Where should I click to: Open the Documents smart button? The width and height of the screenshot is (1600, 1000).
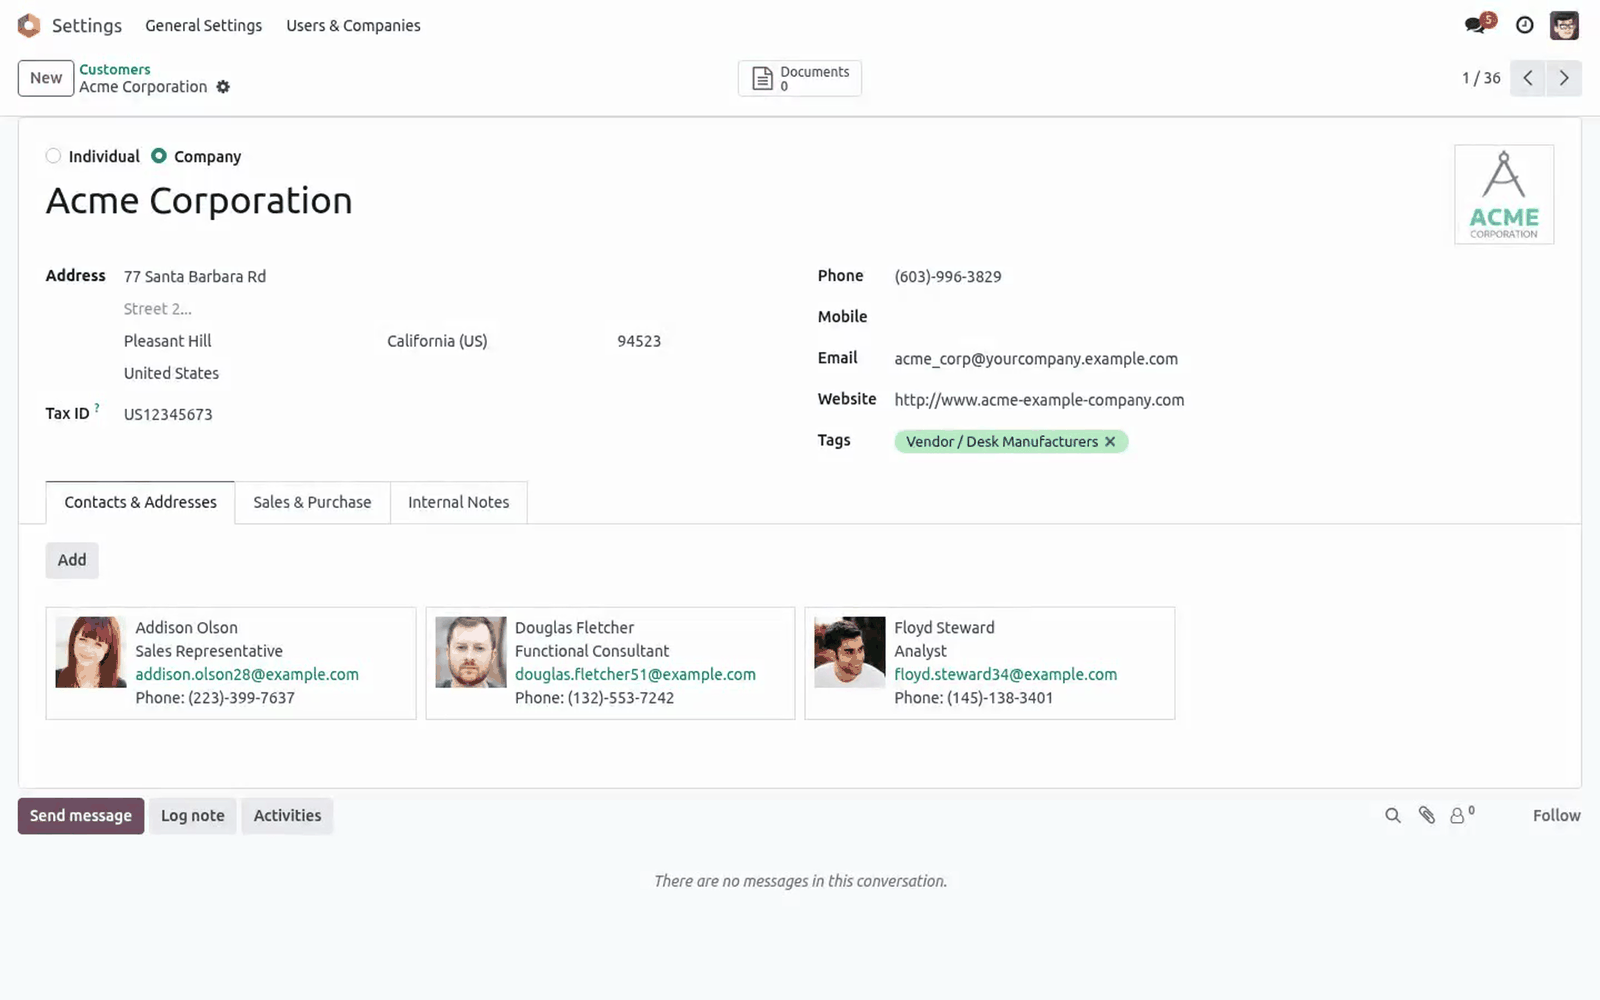click(800, 78)
